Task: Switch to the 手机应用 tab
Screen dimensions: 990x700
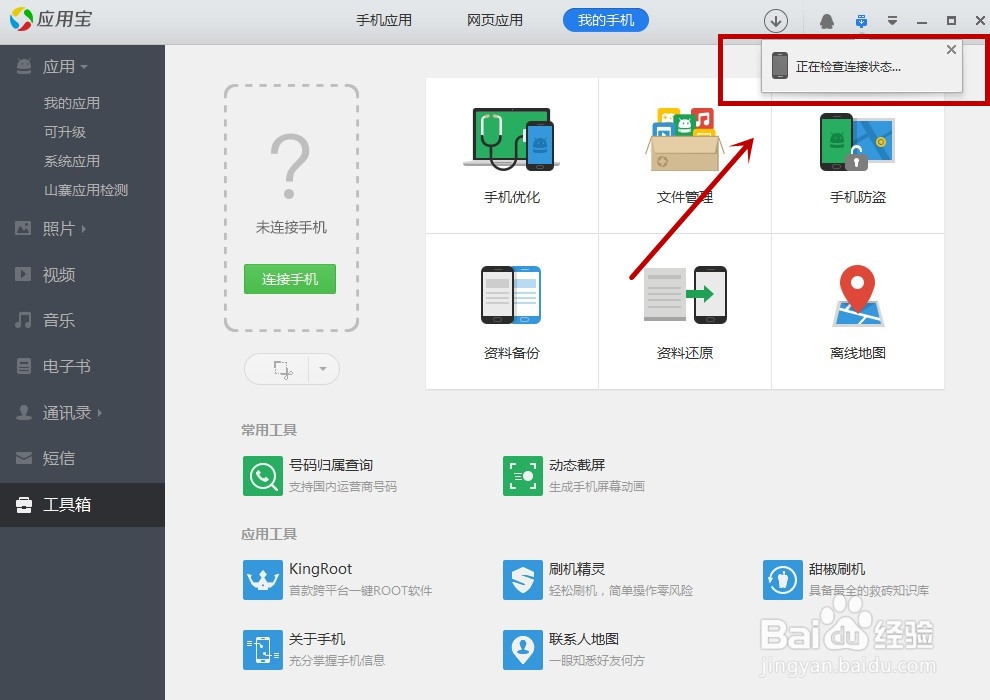Action: pyautogui.click(x=384, y=20)
